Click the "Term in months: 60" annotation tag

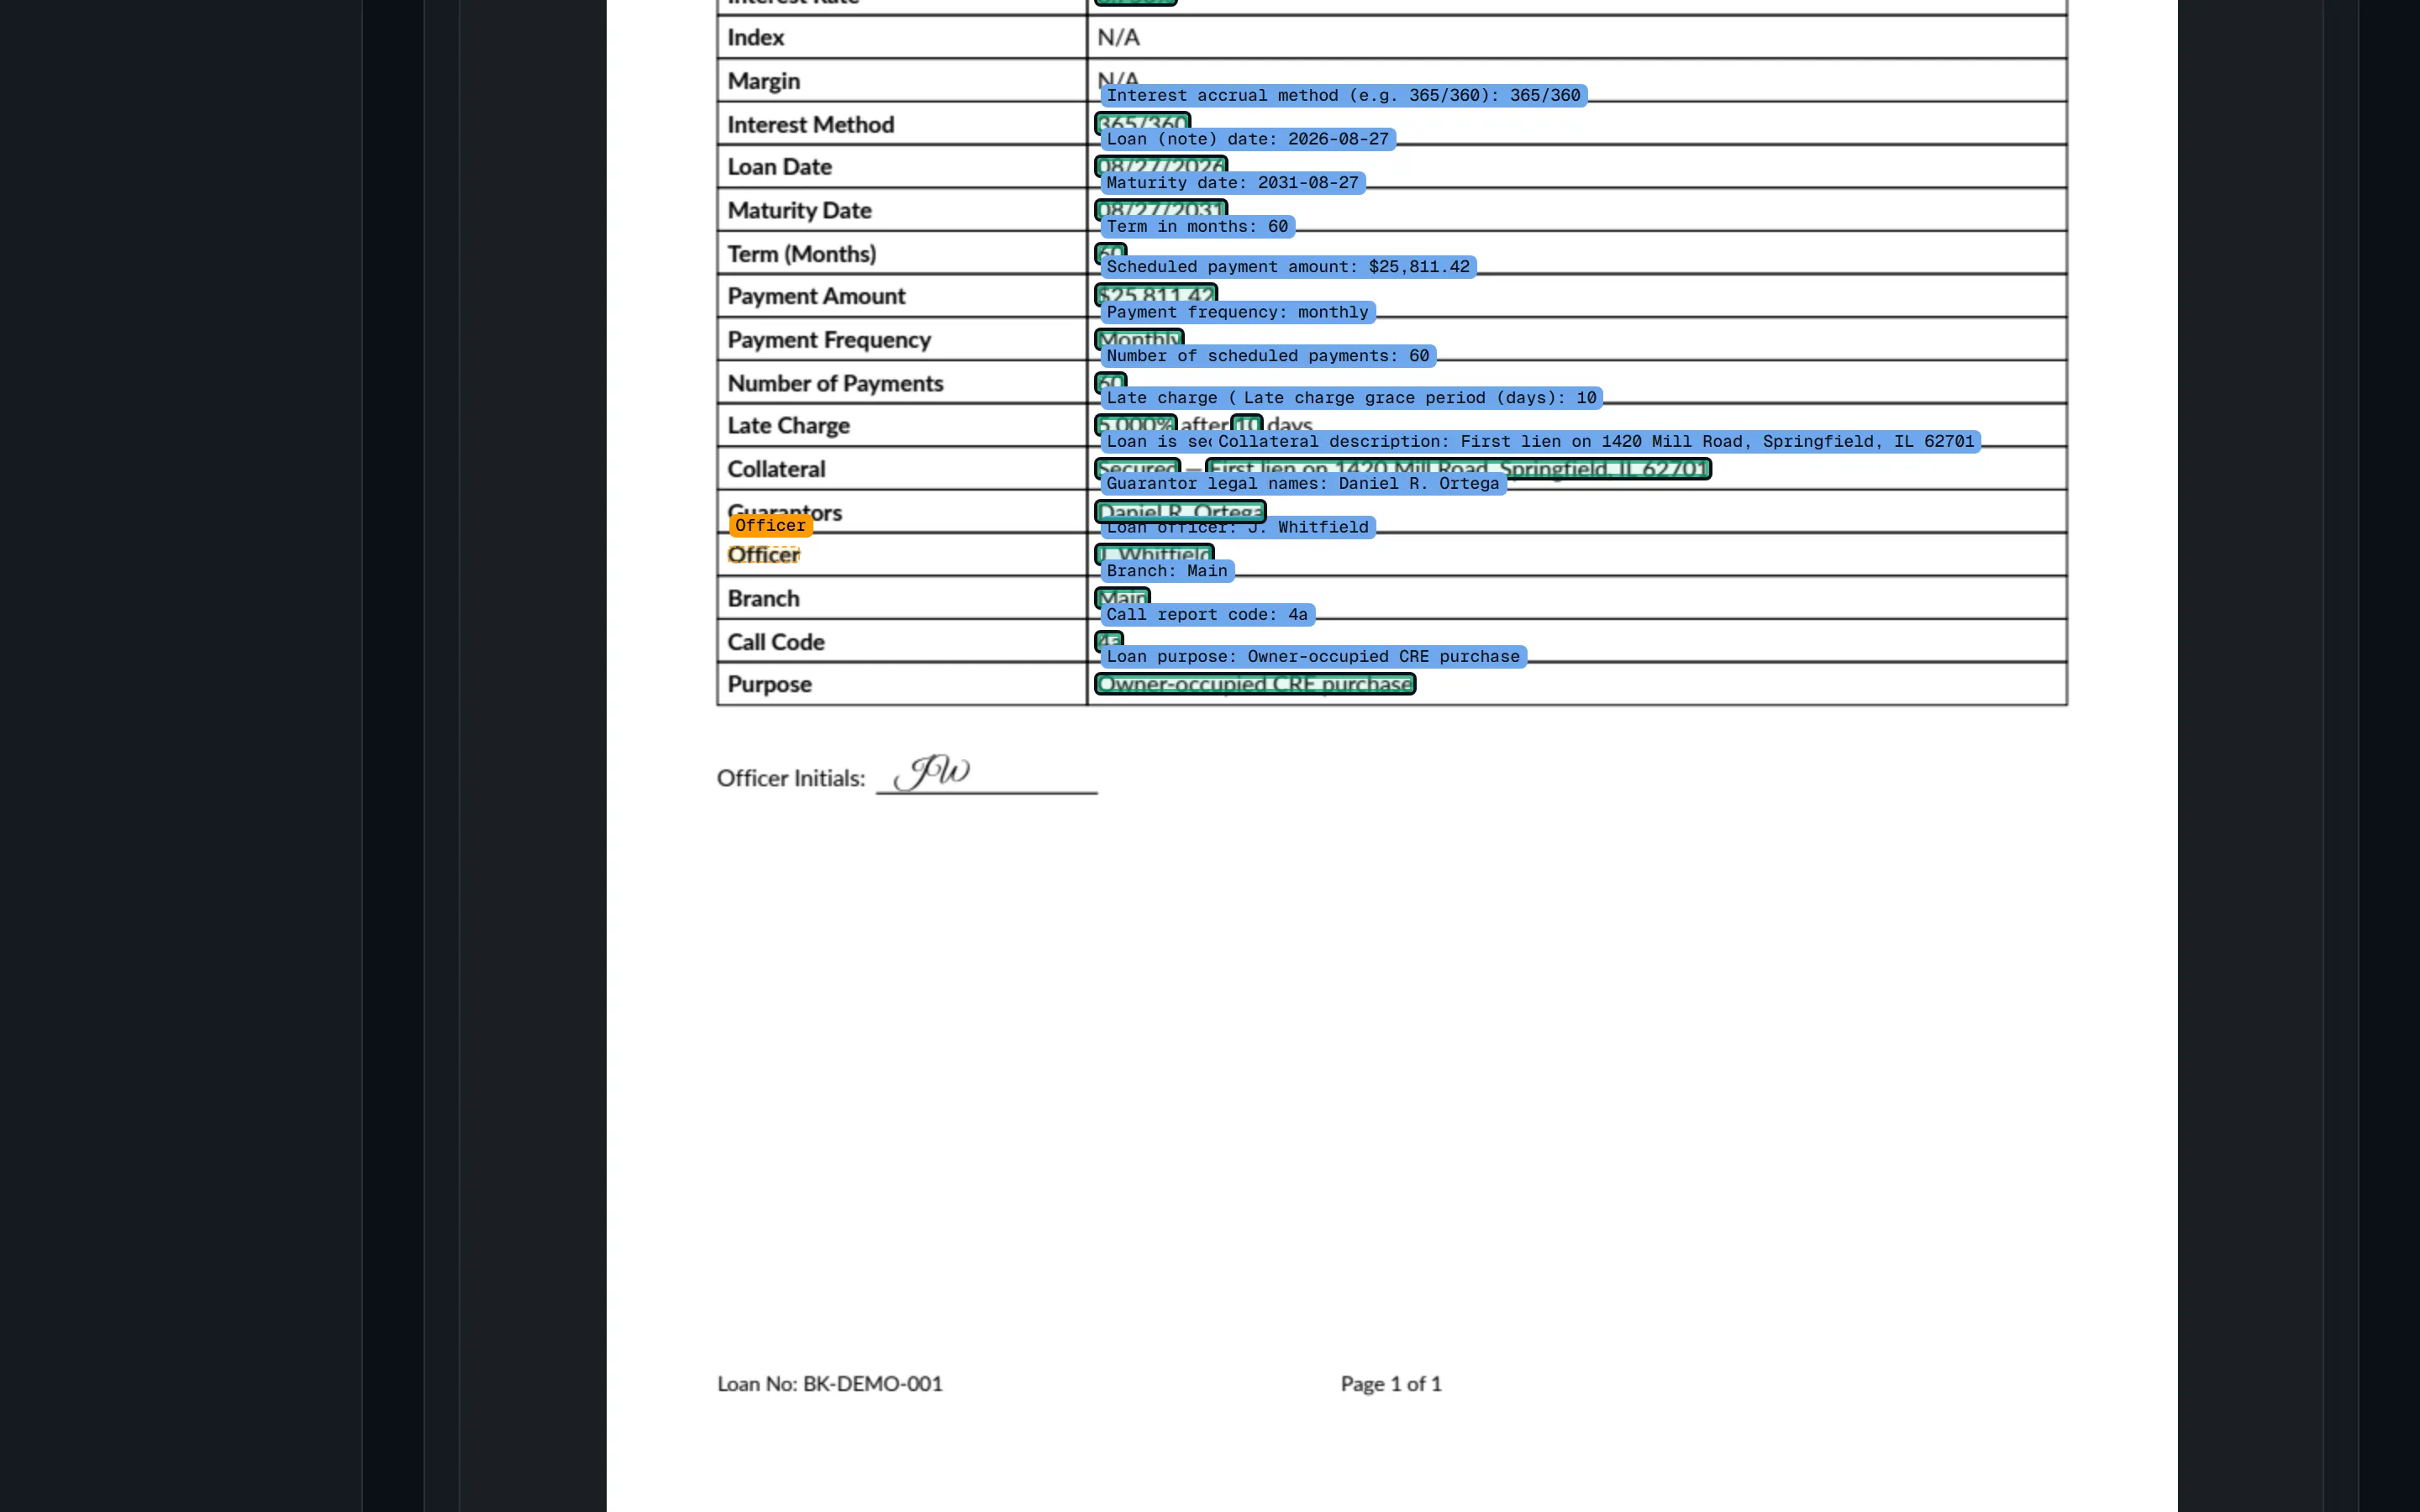[x=1197, y=227]
